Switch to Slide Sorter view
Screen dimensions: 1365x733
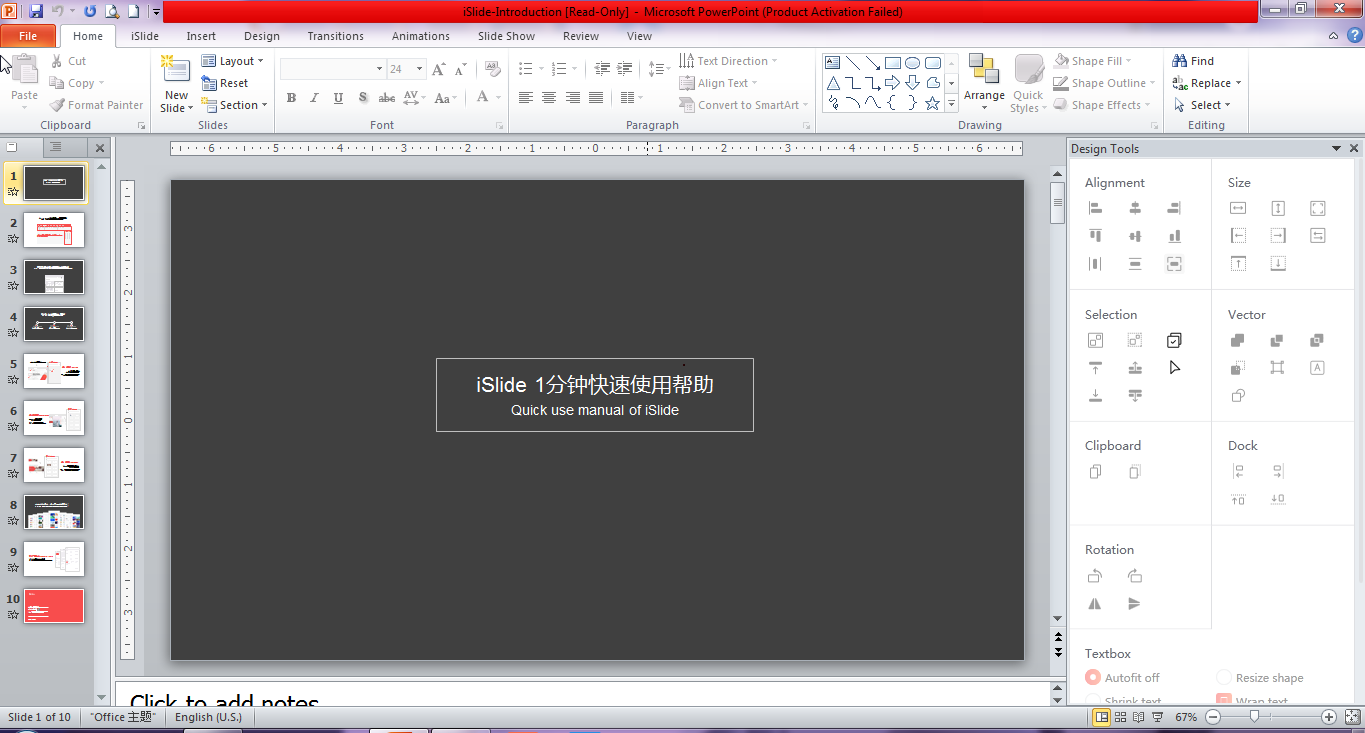pyautogui.click(x=1121, y=717)
